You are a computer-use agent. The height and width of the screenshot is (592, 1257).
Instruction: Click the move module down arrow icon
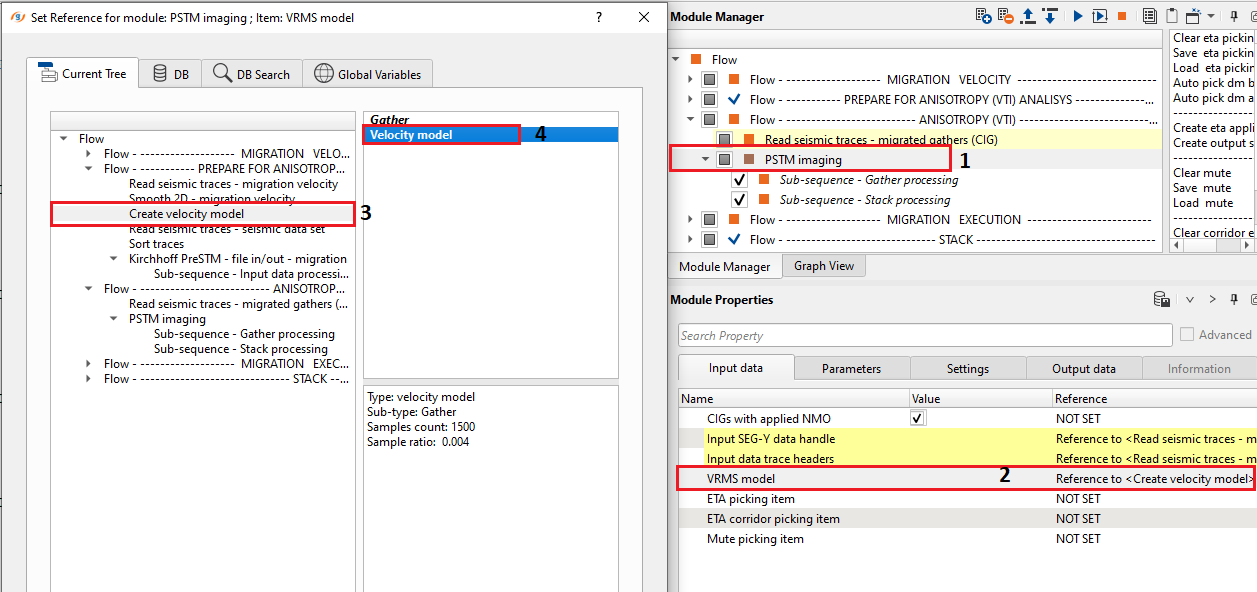point(1050,16)
